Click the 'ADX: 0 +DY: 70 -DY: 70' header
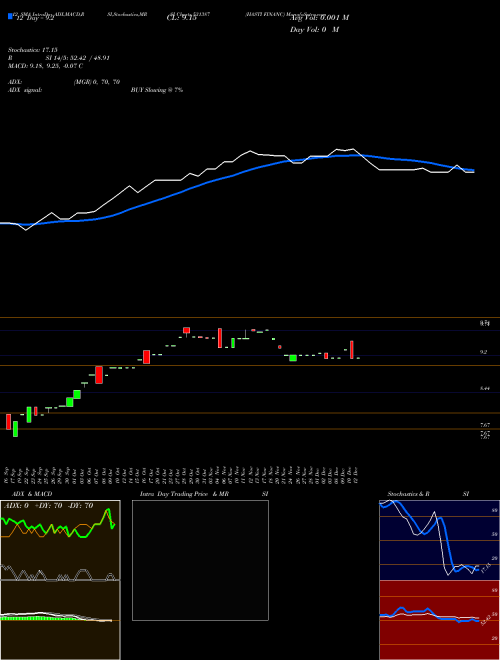The width and height of the screenshot is (500, 660). (48, 506)
